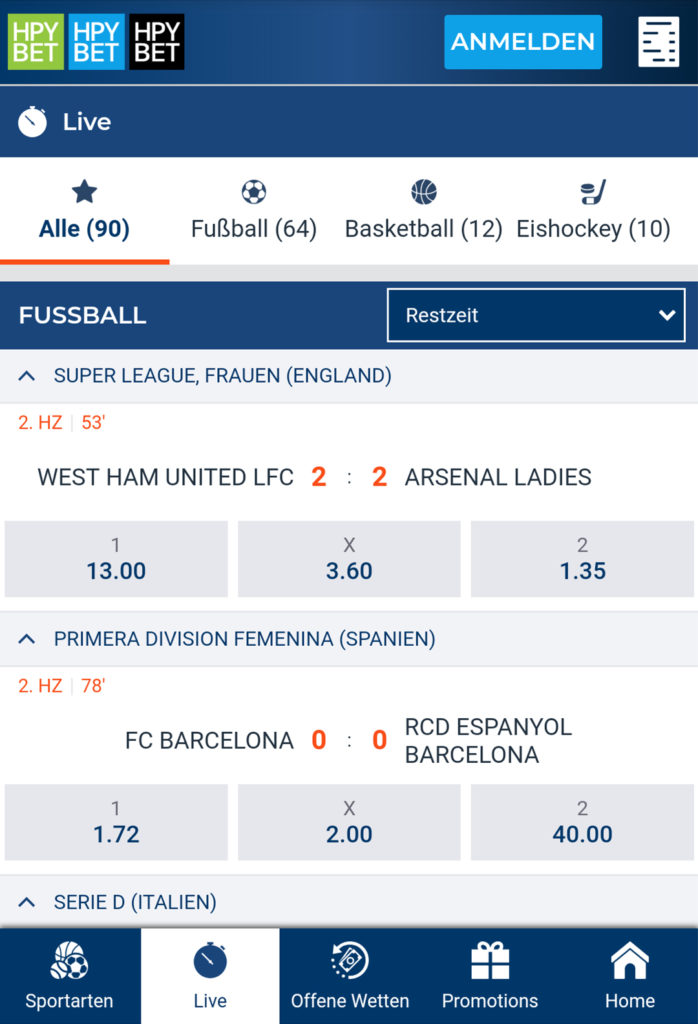The width and height of the screenshot is (698, 1024).
Task: Go to Home in bottom navigation
Action: [629, 976]
